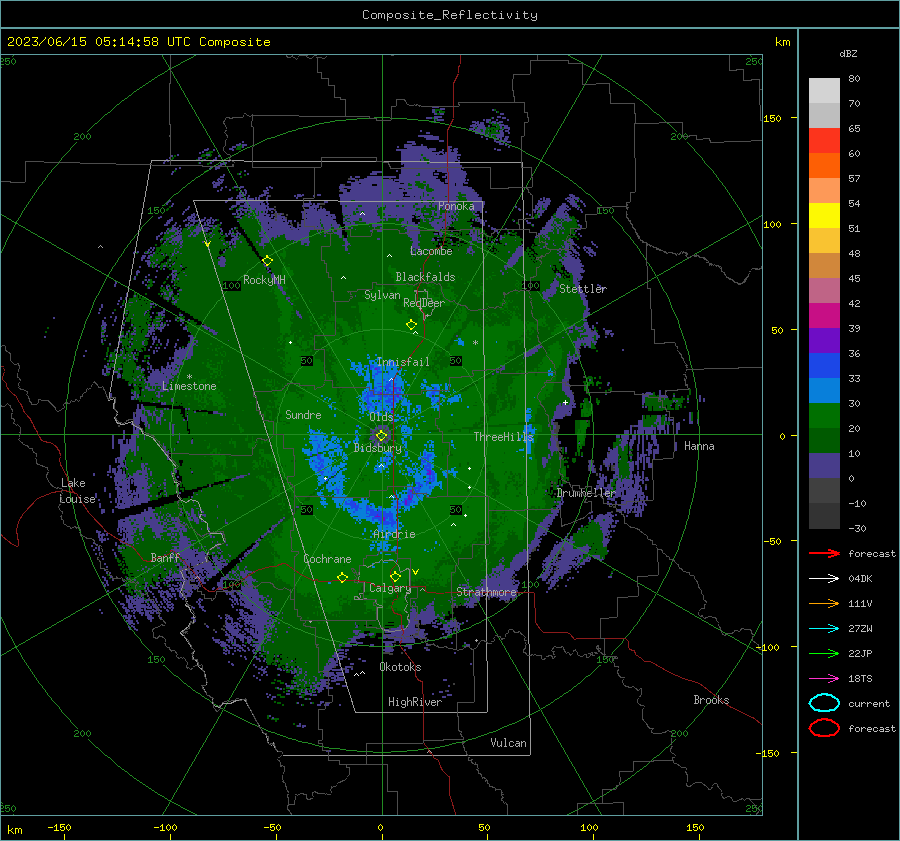Click the current legend label
The width and height of the screenshot is (900, 841).
[868, 704]
